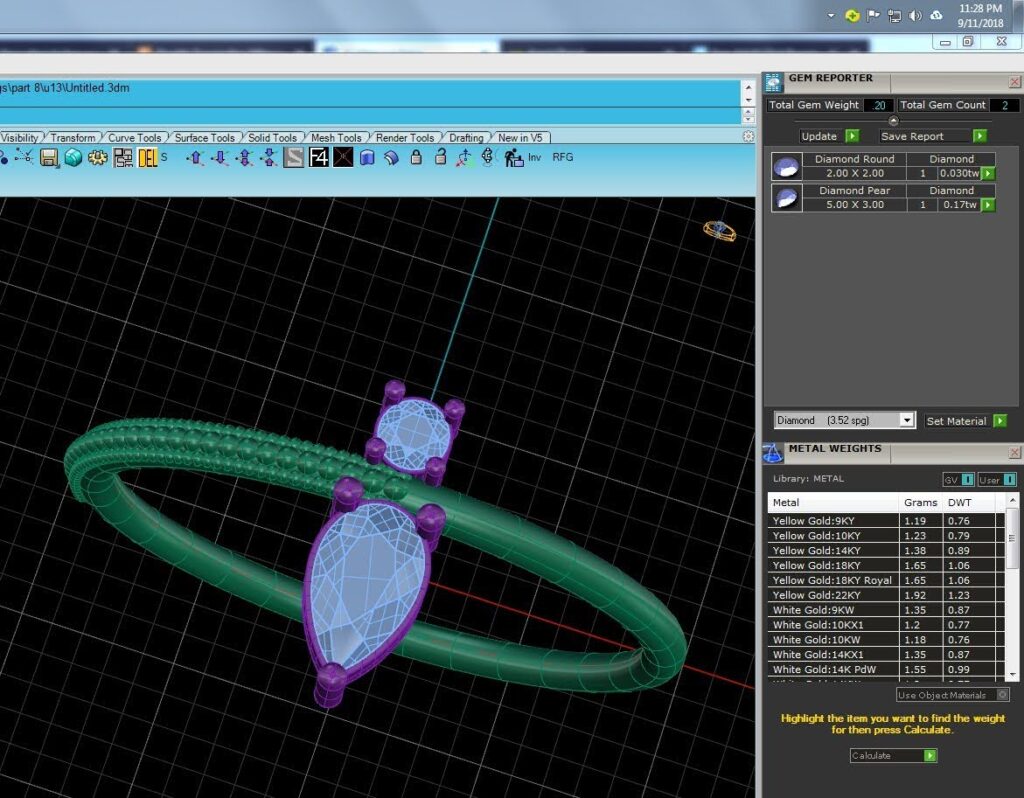Viewport: 1024px width, 798px height.
Task: Click the open padlock Unlock icon
Action: pyautogui.click(x=441, y=157)
